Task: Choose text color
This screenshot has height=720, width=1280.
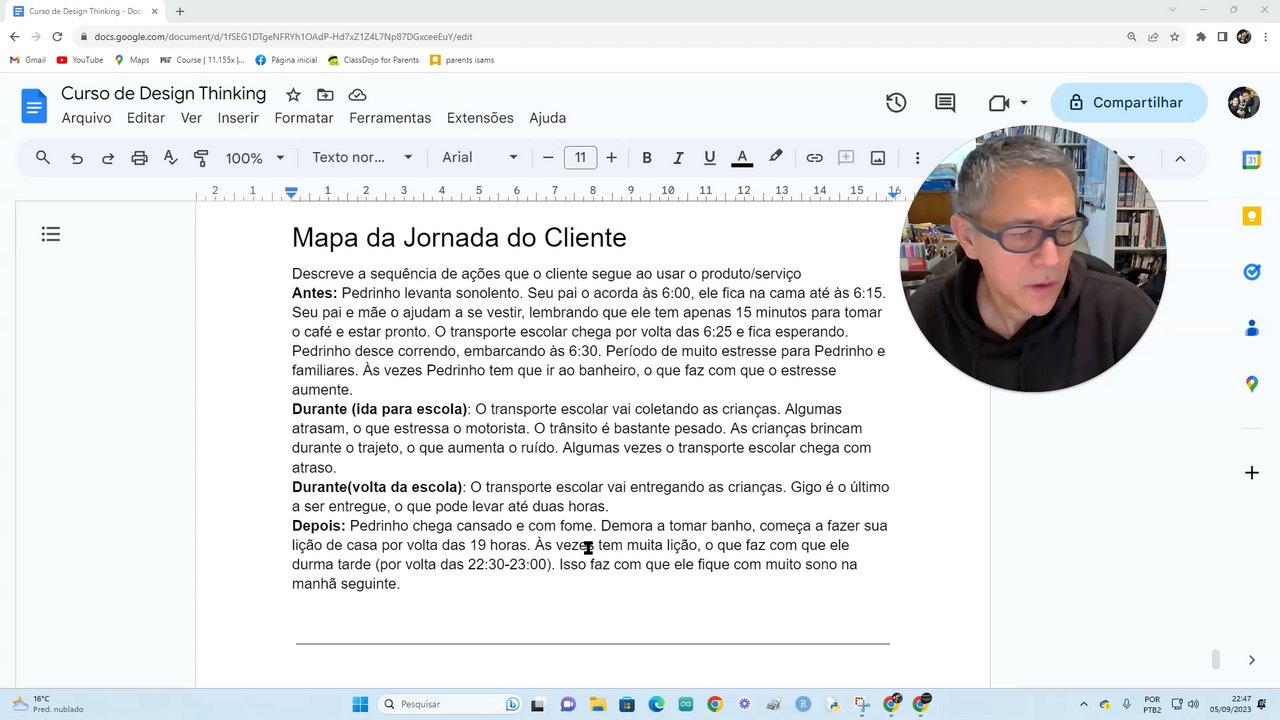Action: [742, 158]
